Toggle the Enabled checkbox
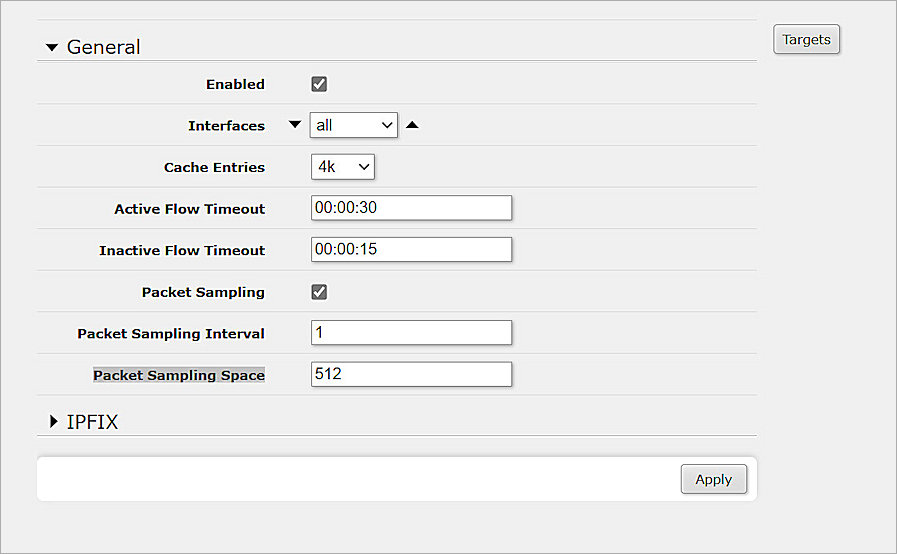 [320, 84]
